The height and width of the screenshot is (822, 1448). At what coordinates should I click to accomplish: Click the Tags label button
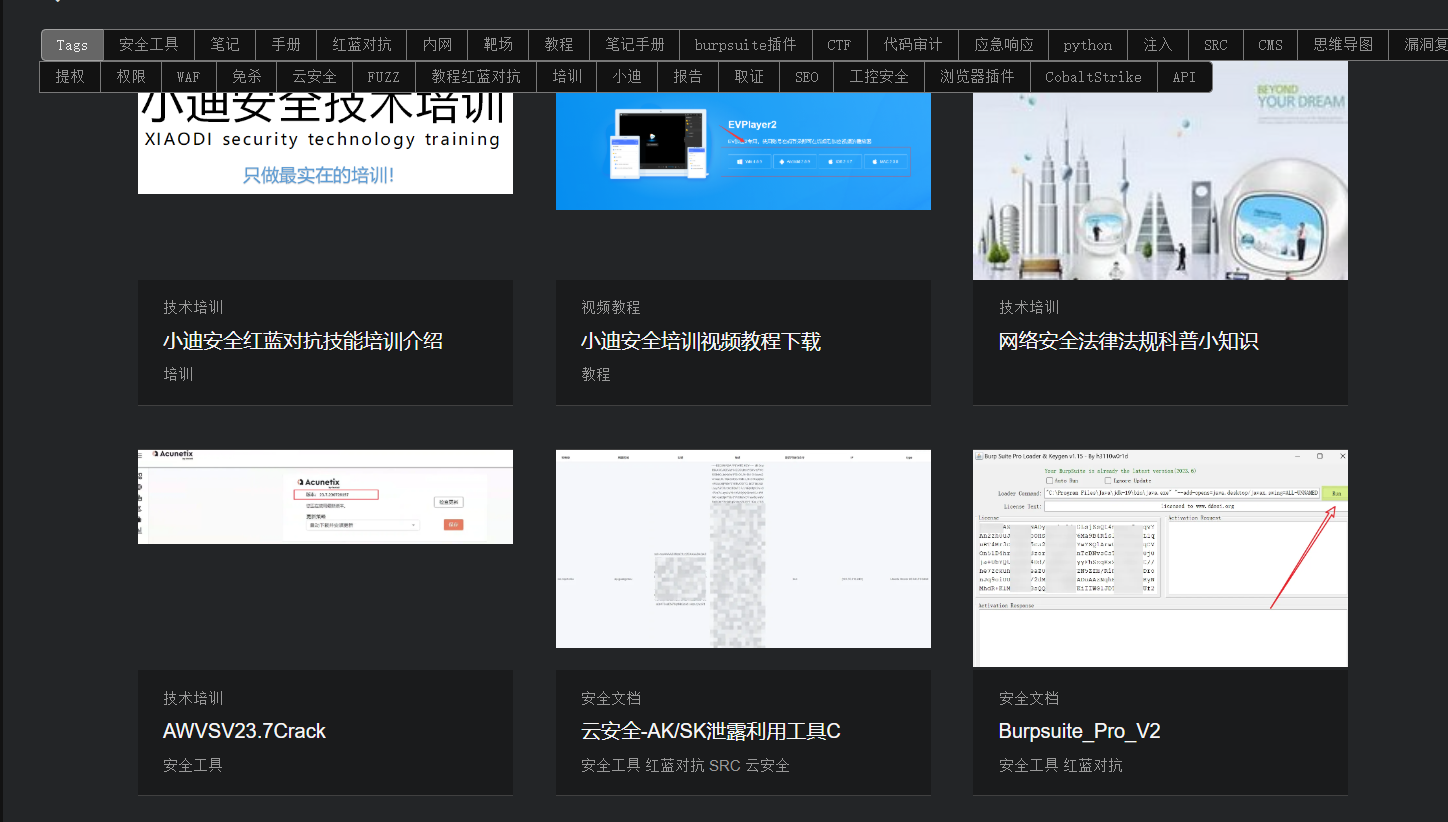(x=72, y=45)
